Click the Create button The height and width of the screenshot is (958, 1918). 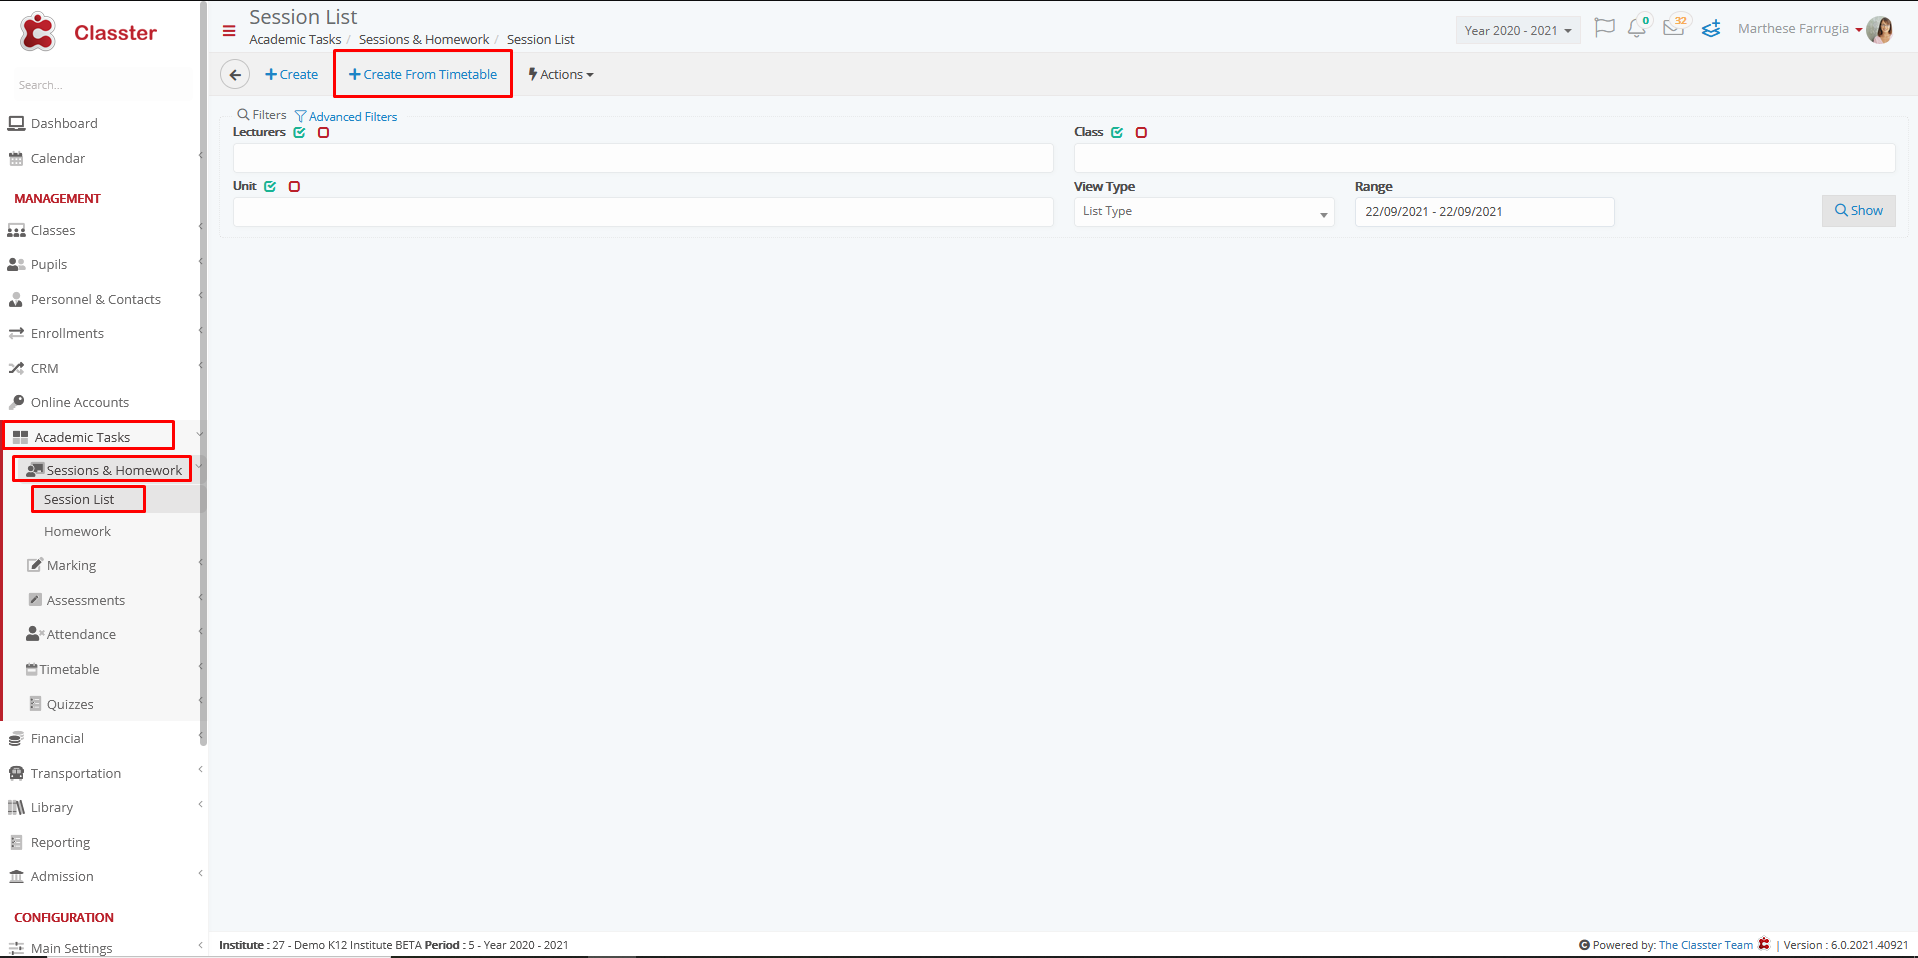click(x=291, y=75)
